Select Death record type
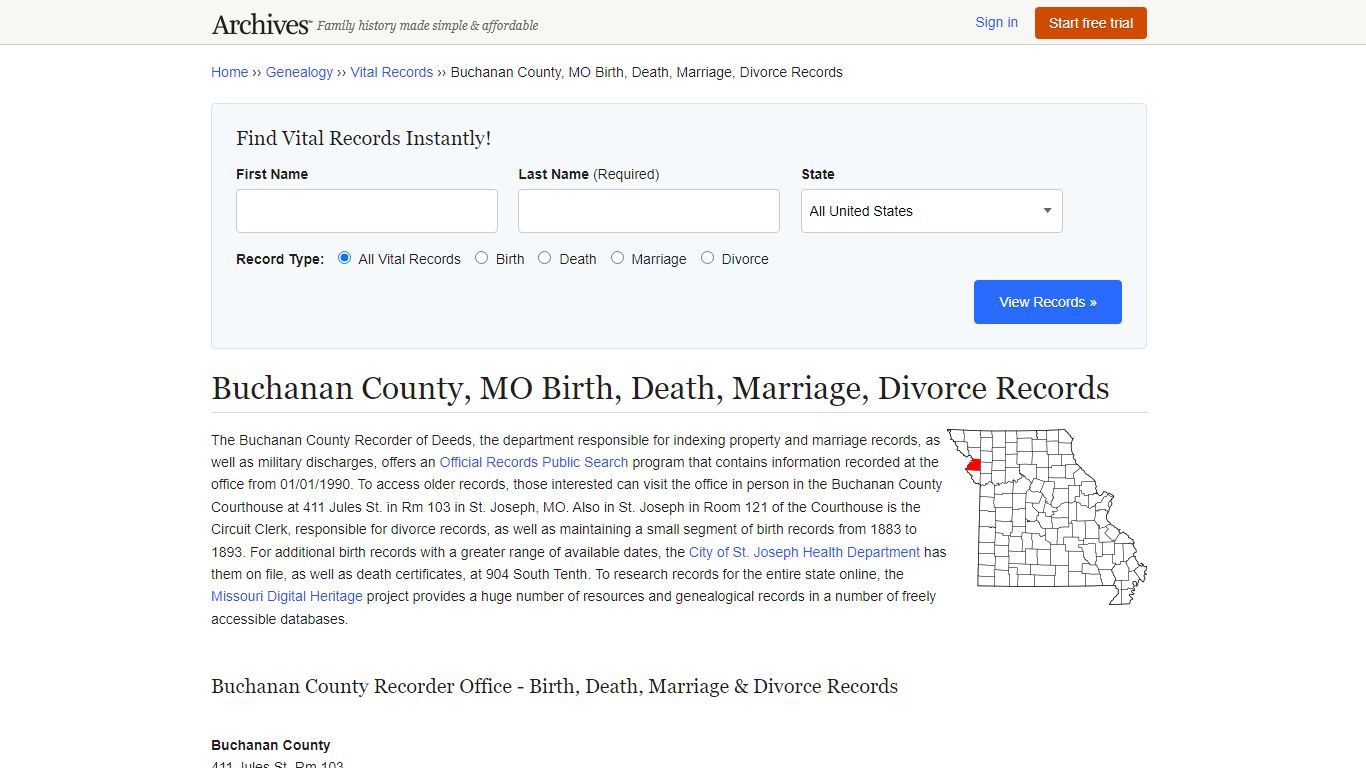This screenshot has width=1366, height=768. (x=545, y=258)
